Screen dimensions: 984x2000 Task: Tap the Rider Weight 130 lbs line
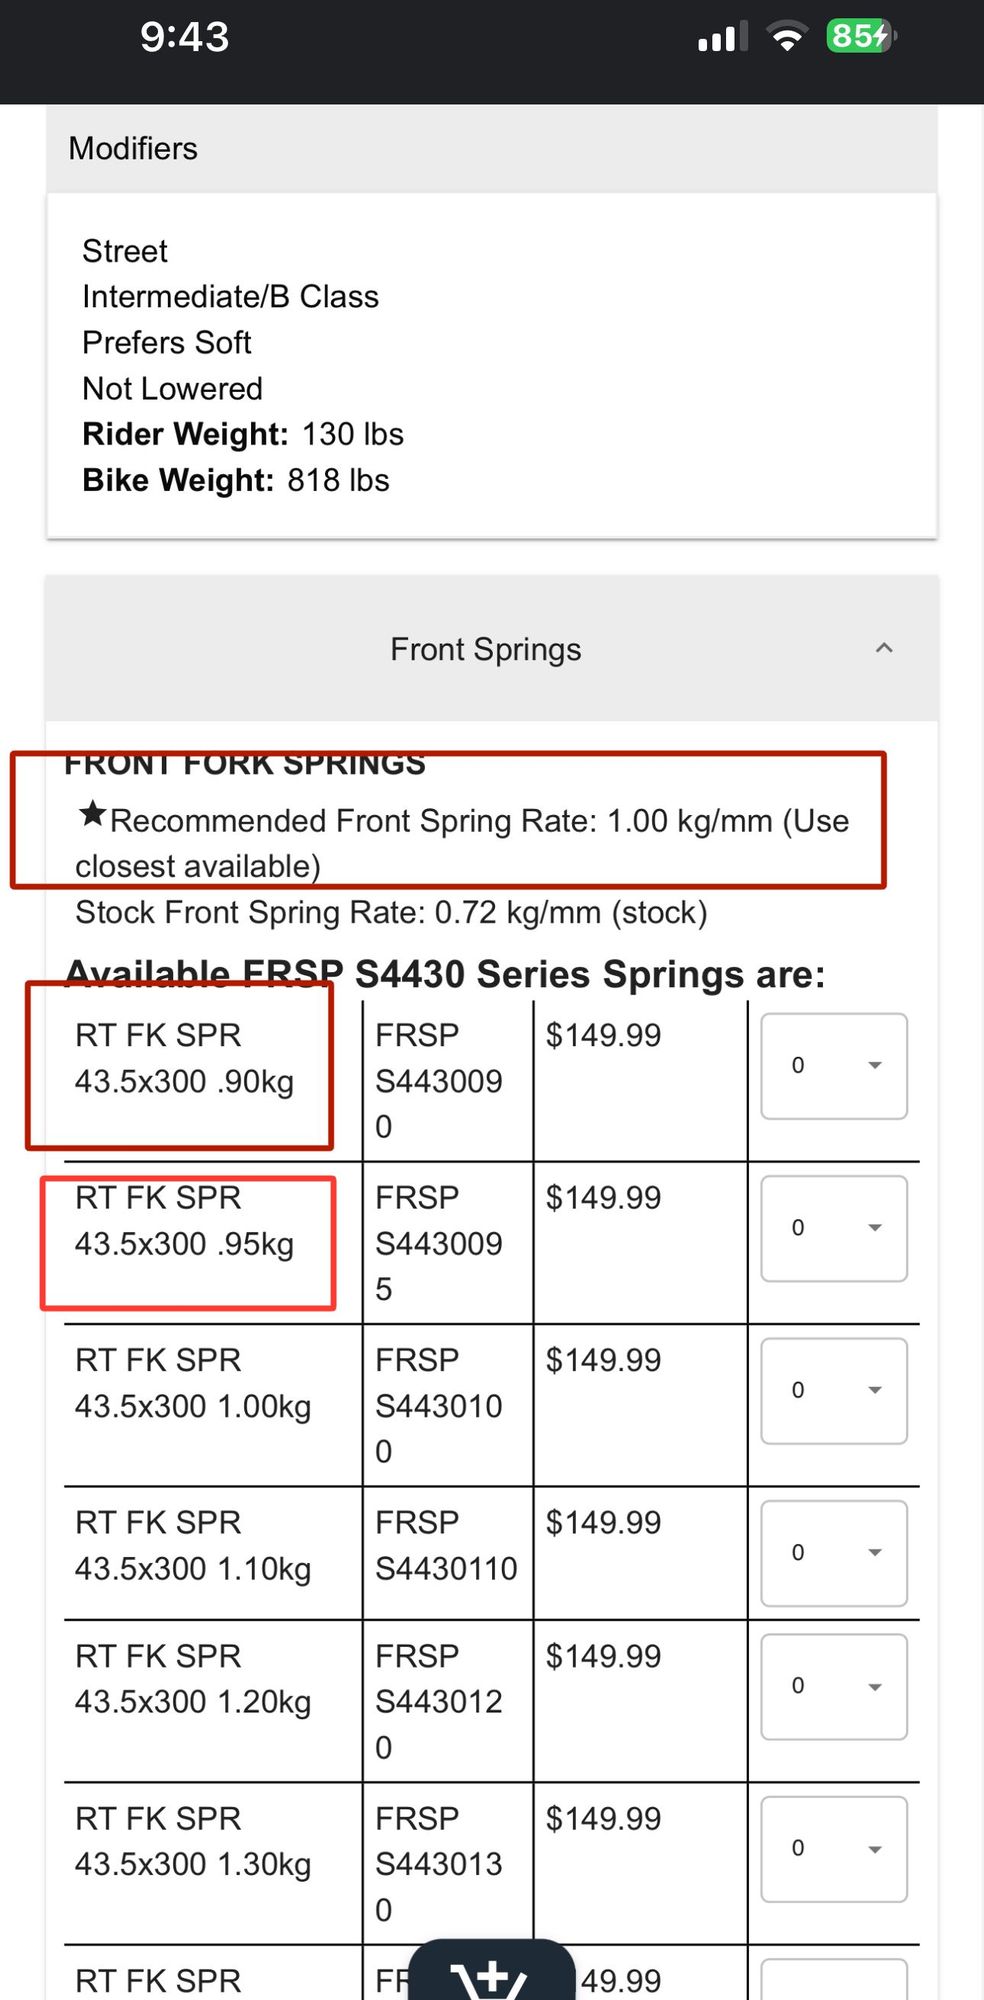tap(243, 434)
